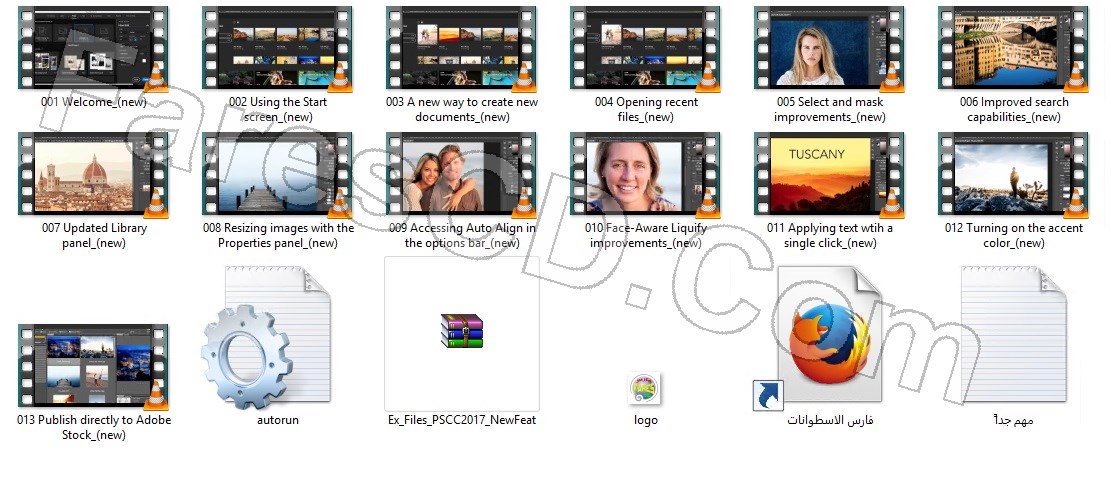The image size is (1111, 479).
Task: Click the label '002 Using the Start screen_(new)'
Action: click(x=278, y=109)
